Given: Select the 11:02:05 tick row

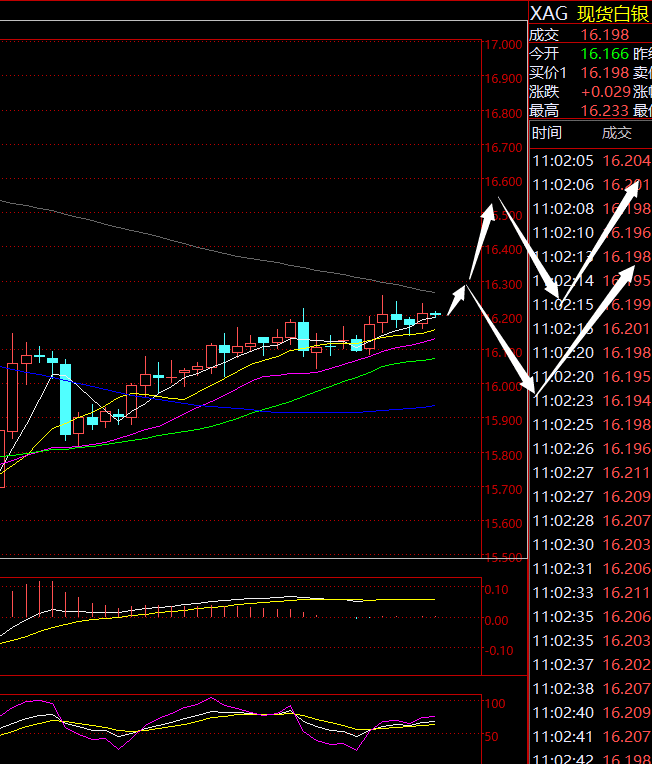Looking at the screenshot, I should pos(590,161).
